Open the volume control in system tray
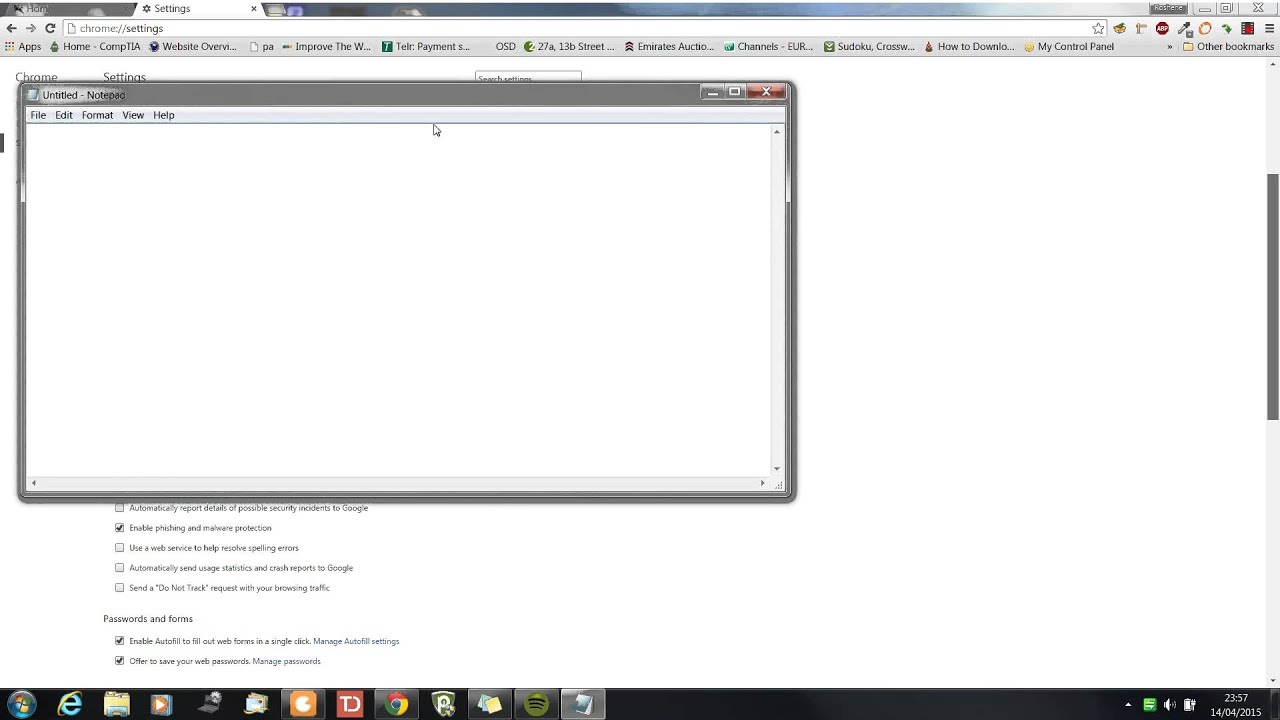1280x720 pixels. tap(1170, 705)
